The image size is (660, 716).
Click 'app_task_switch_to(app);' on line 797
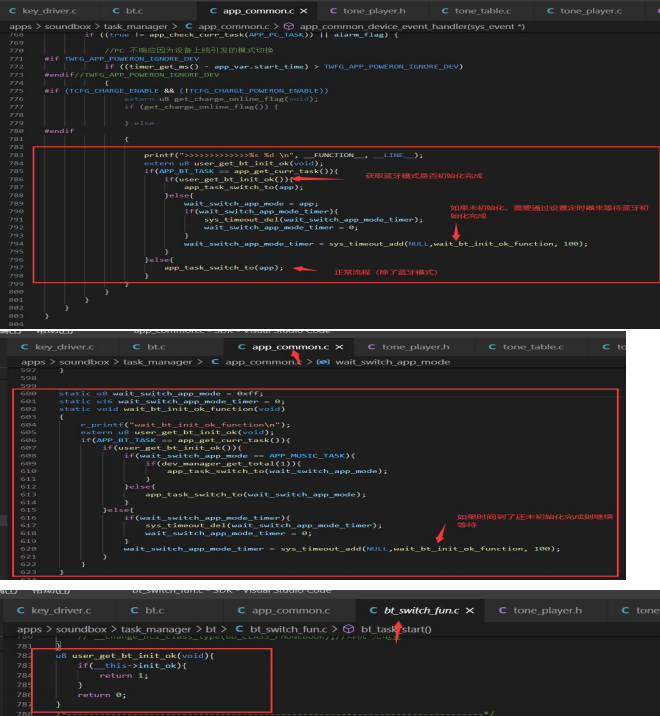tap(223, 268)
